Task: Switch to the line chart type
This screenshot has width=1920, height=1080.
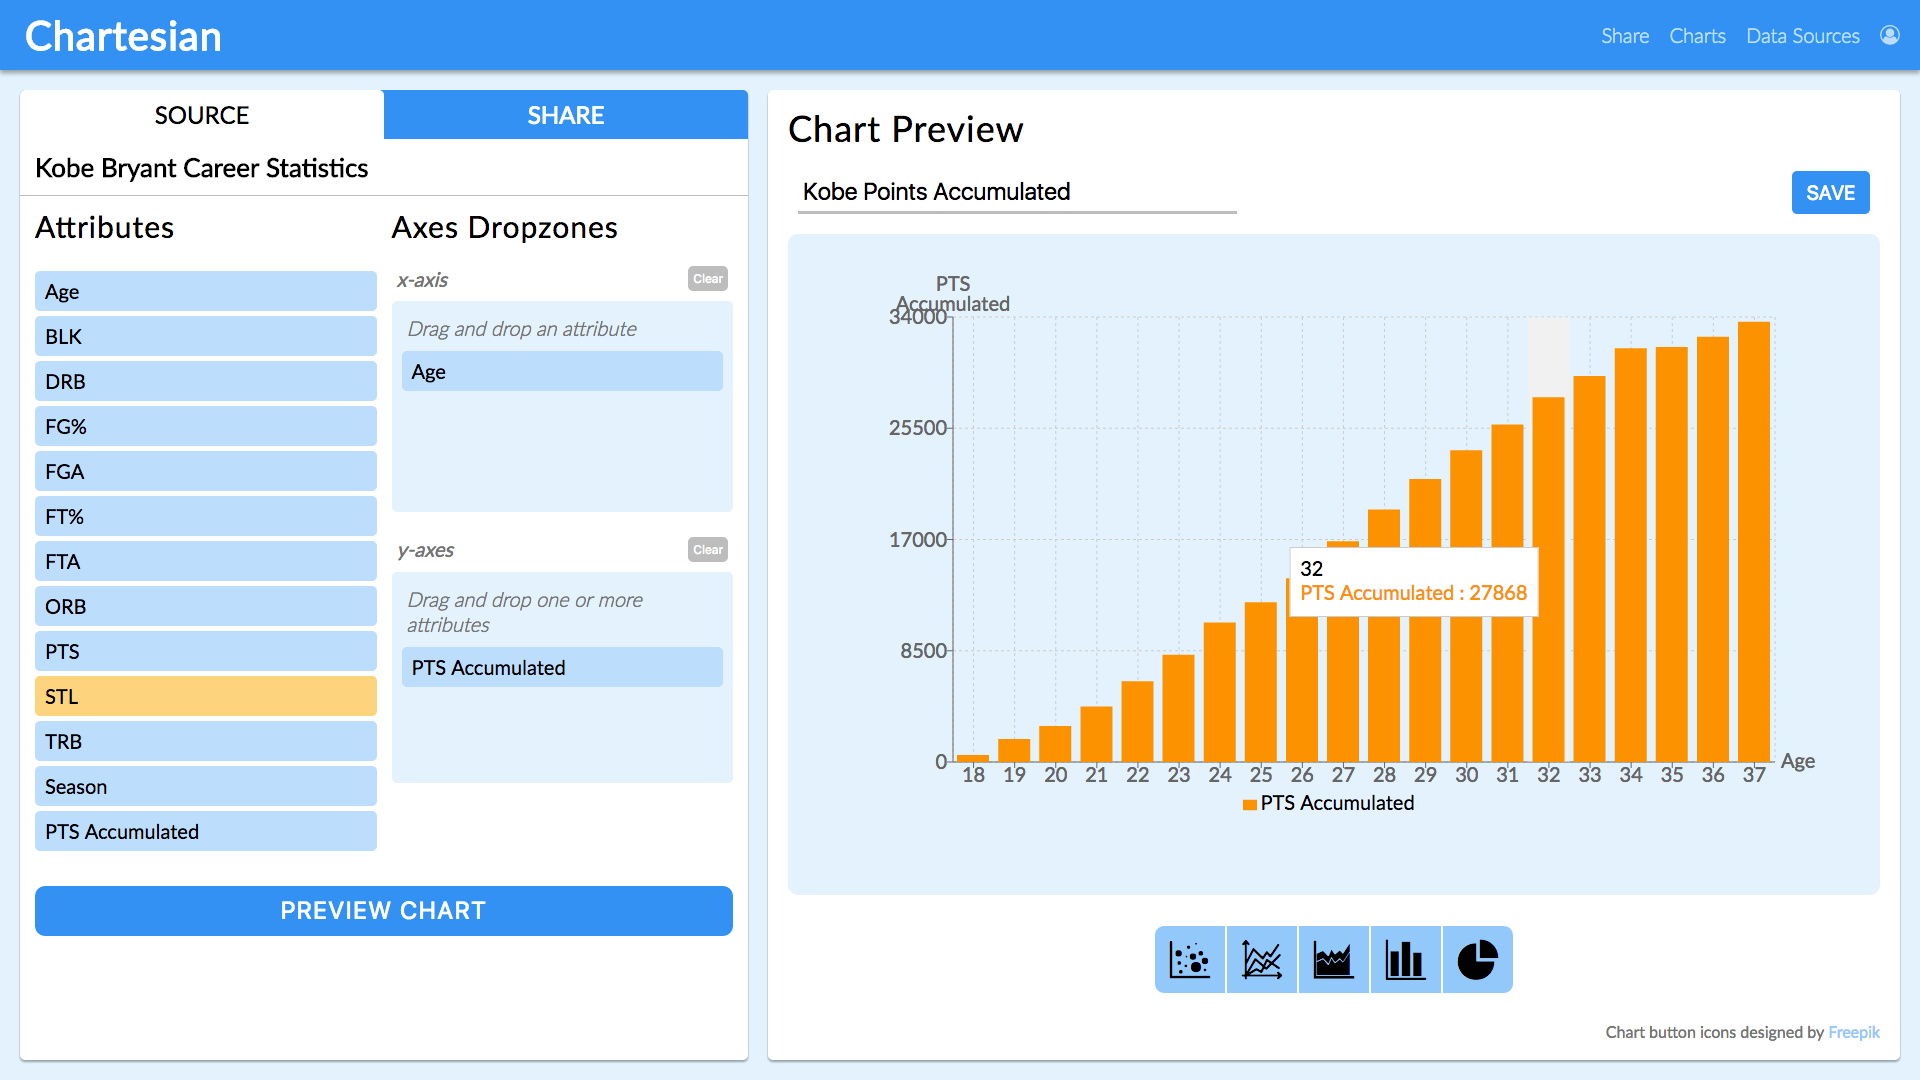Action: point(1262,960)
